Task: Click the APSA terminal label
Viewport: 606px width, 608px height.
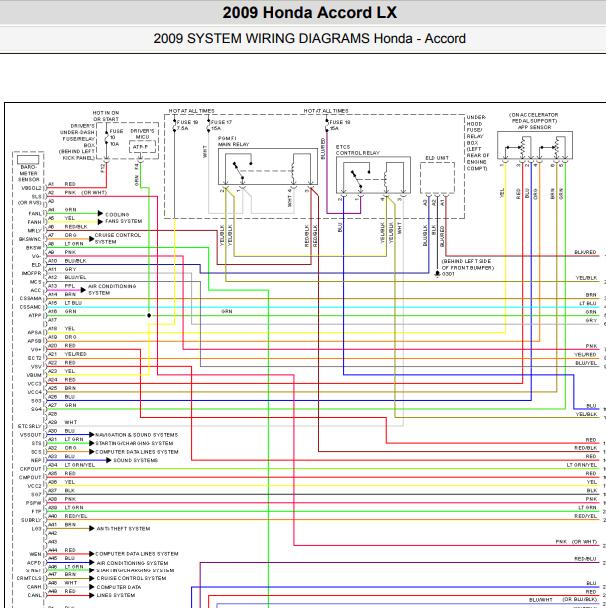Action: coord(35,333)
